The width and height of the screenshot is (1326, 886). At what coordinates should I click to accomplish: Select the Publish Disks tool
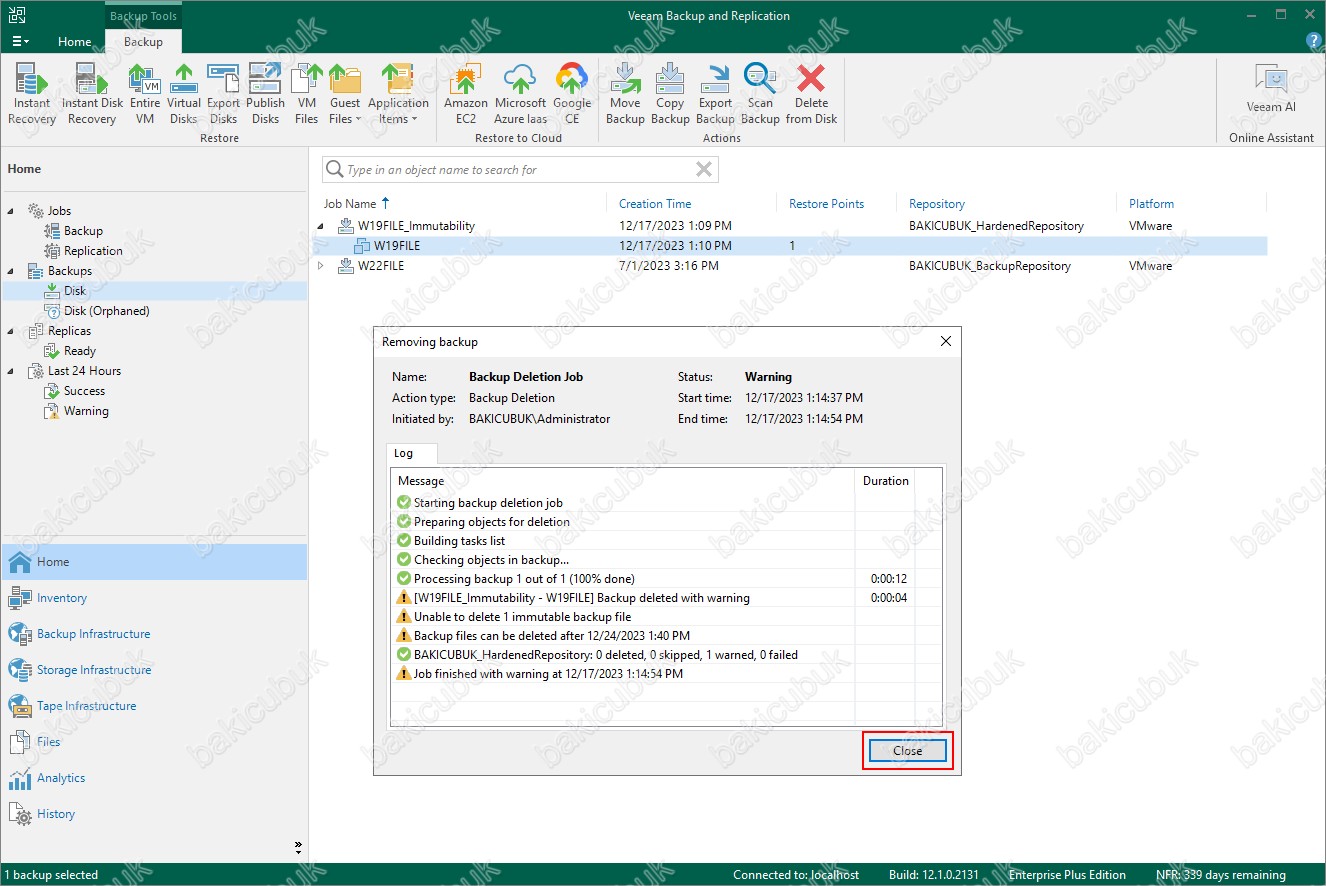coord(265,94)
